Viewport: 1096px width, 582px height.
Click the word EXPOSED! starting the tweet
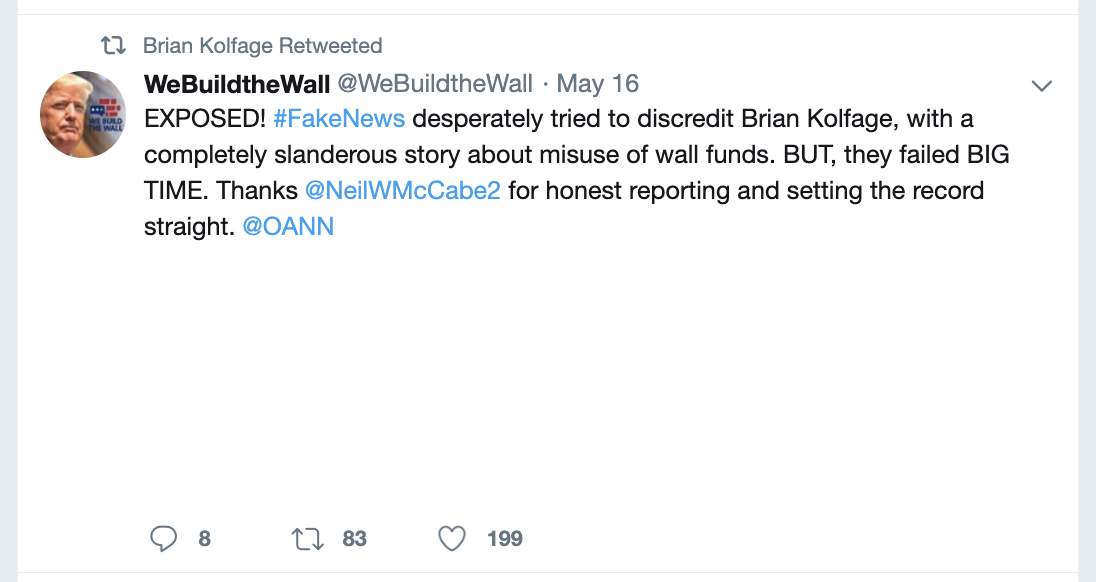(x=204, y=119)
